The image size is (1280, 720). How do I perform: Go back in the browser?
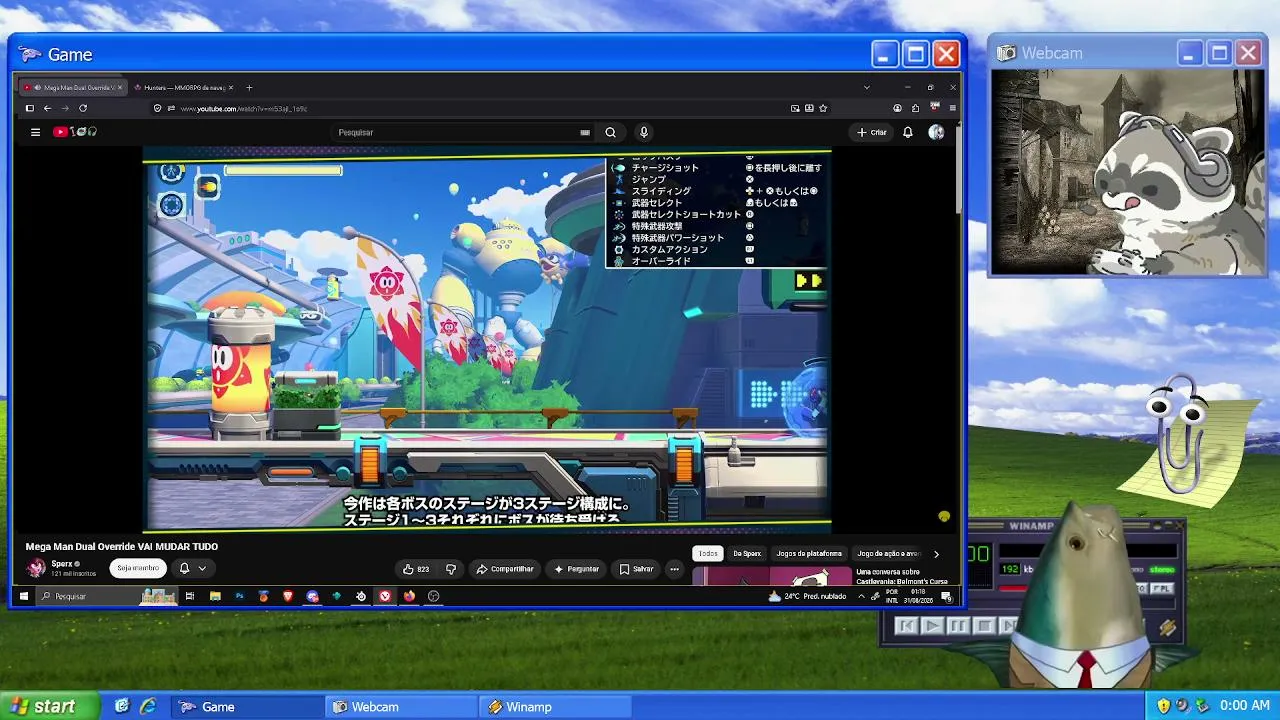pos(47,108)
